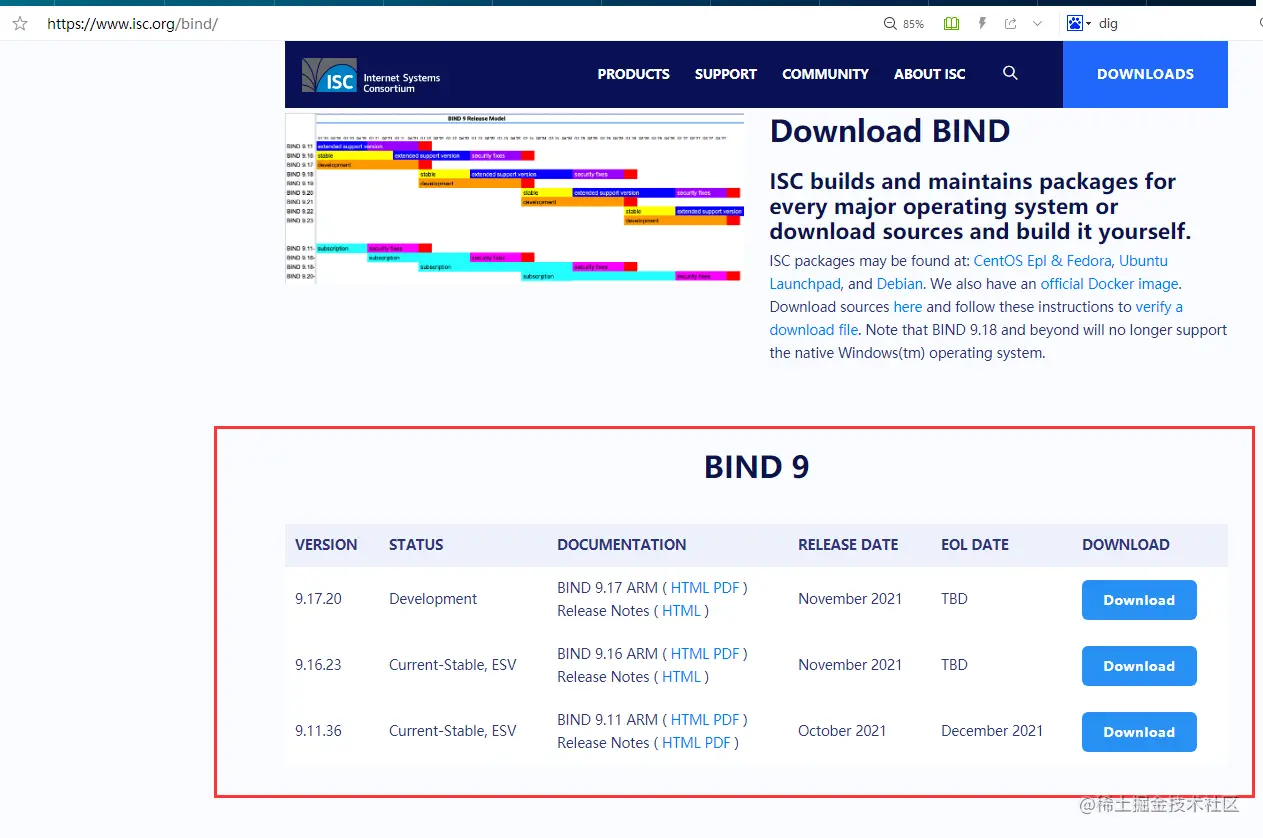The height and width of the screenshot is (838, 1263).
Task: Open BIND 9.11 ARM HTML documentation
Action: (690, 720)
